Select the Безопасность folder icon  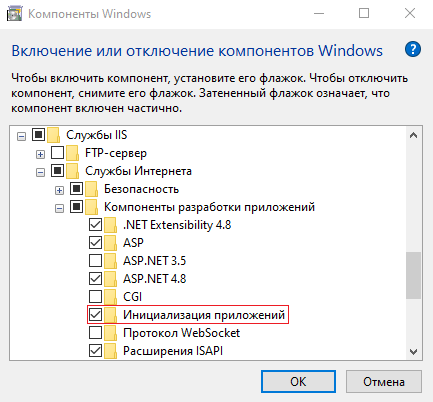pos(91,189)
